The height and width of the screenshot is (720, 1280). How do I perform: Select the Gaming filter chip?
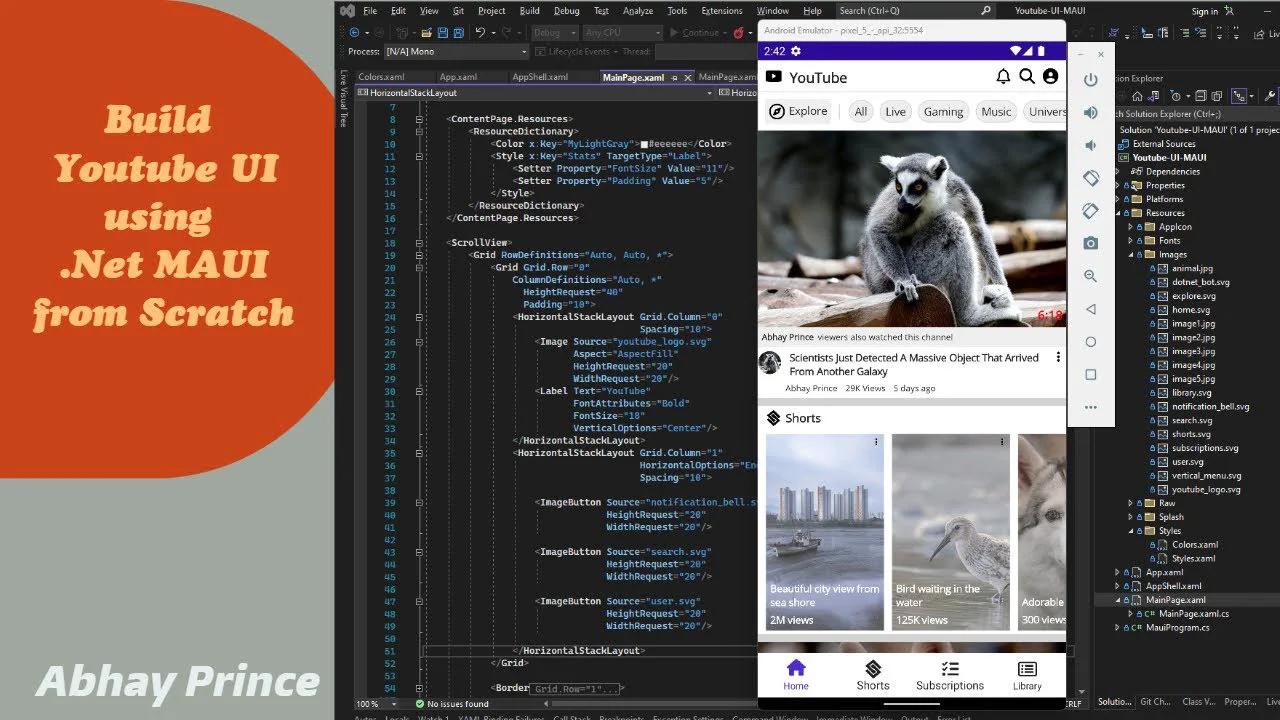tap(943, 111)
